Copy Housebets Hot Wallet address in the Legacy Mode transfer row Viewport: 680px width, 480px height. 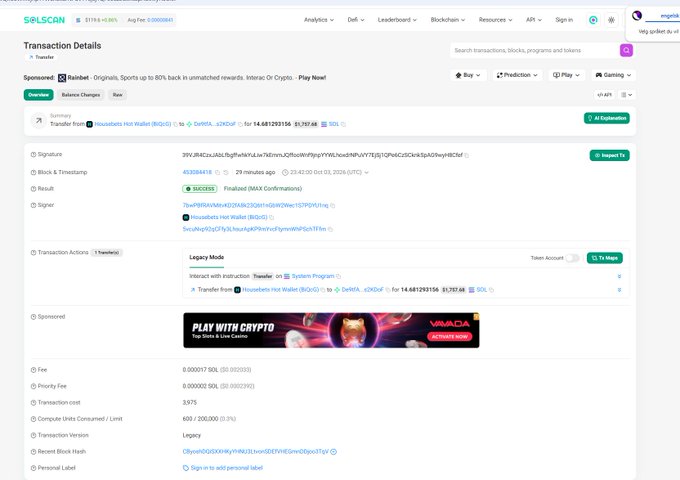click(323, 290)
